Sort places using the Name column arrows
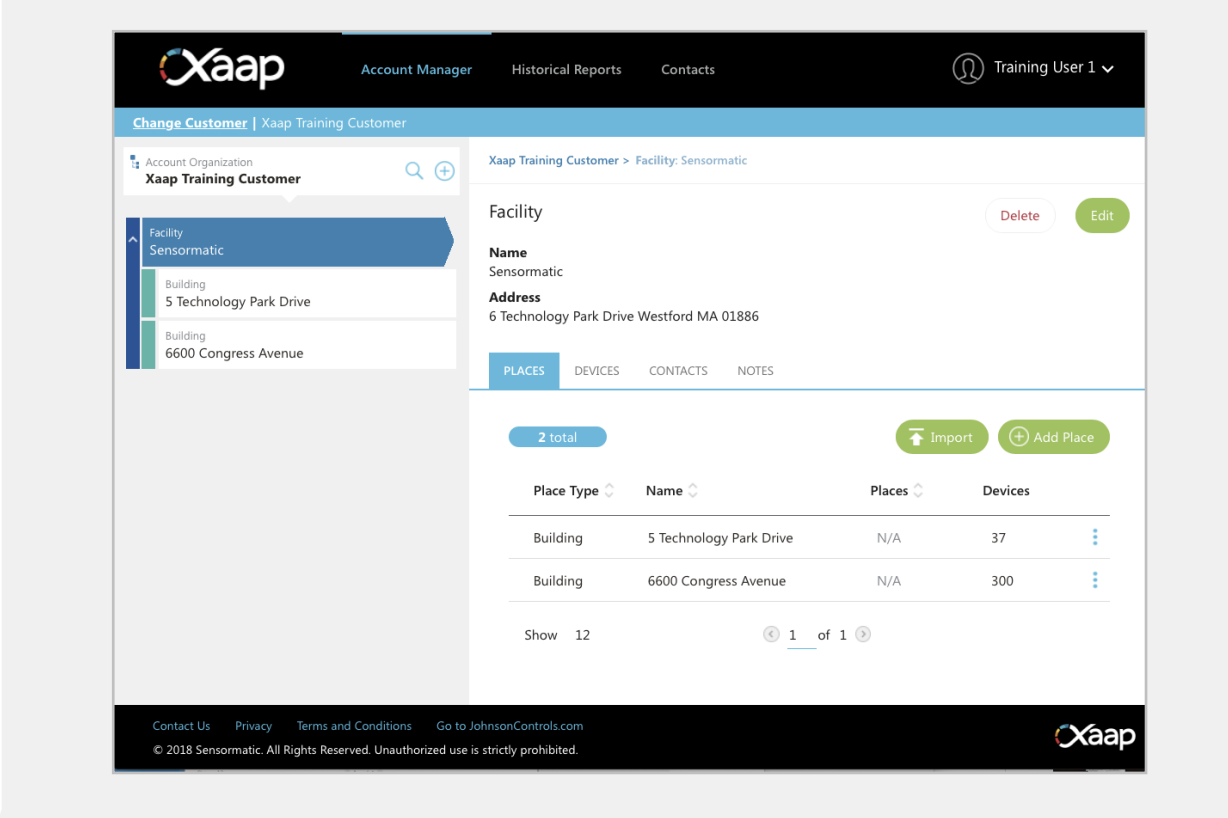Image resolution: width=1228 pixels, height=818 pixels. click(x=692, y=490)
